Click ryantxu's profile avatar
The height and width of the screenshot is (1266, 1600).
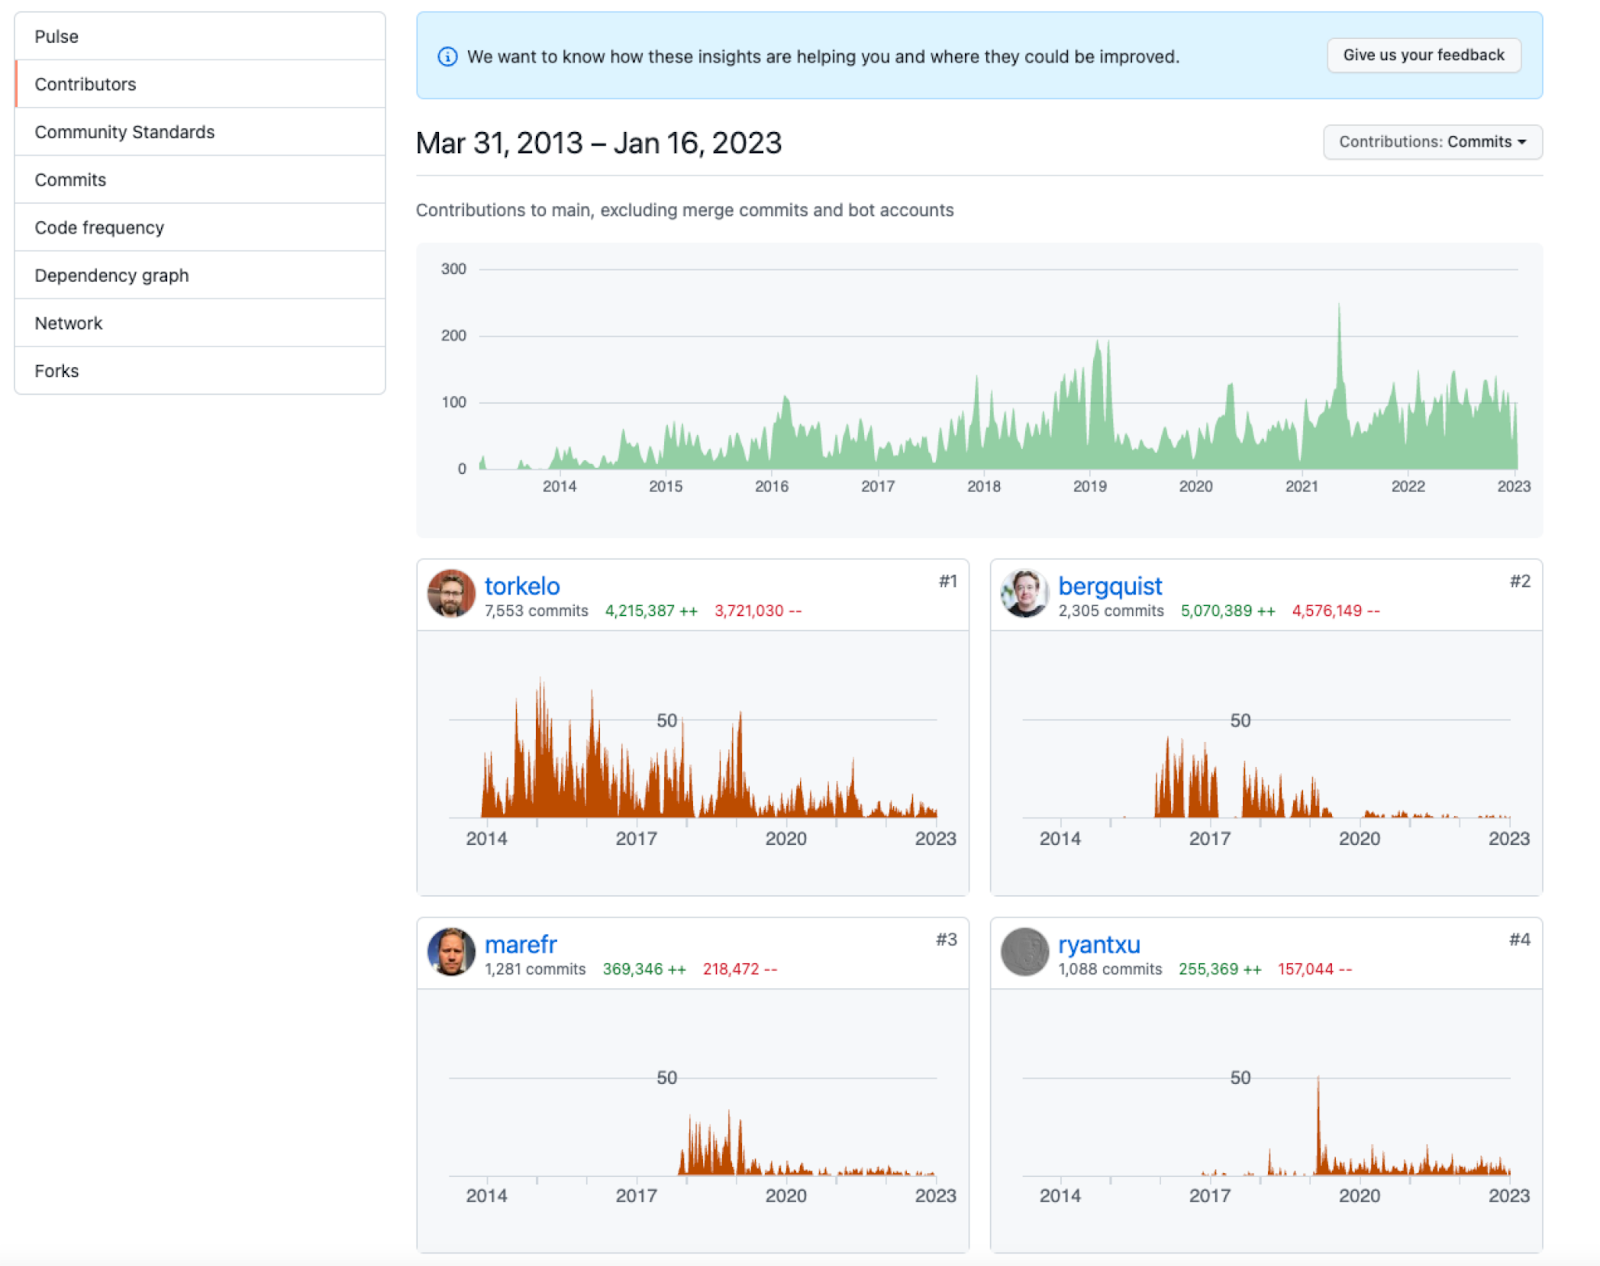pyautogui.click(x=1024, y=952)
